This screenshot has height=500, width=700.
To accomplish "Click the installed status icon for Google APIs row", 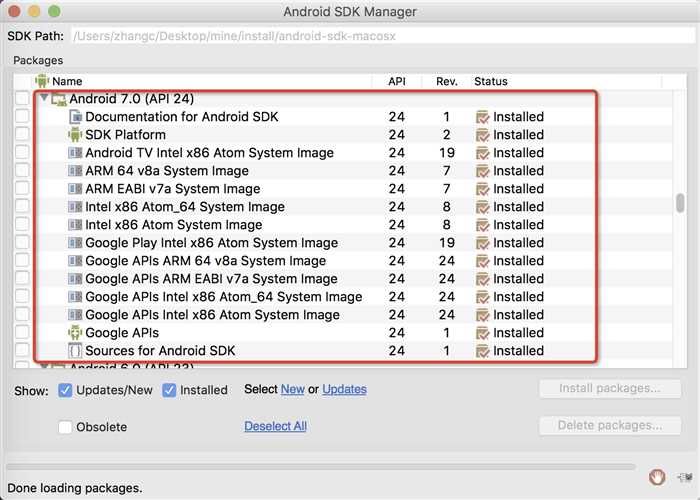I will click(x=483, y=333).
